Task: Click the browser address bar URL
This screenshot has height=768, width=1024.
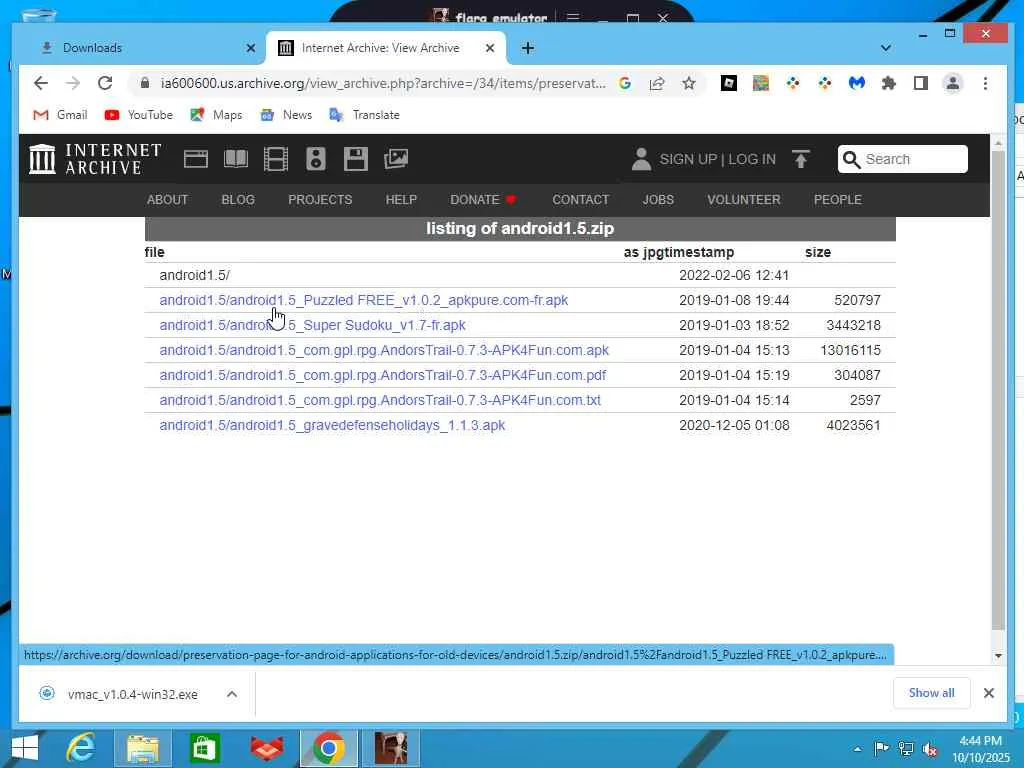Action: click(x=383, y=83)
